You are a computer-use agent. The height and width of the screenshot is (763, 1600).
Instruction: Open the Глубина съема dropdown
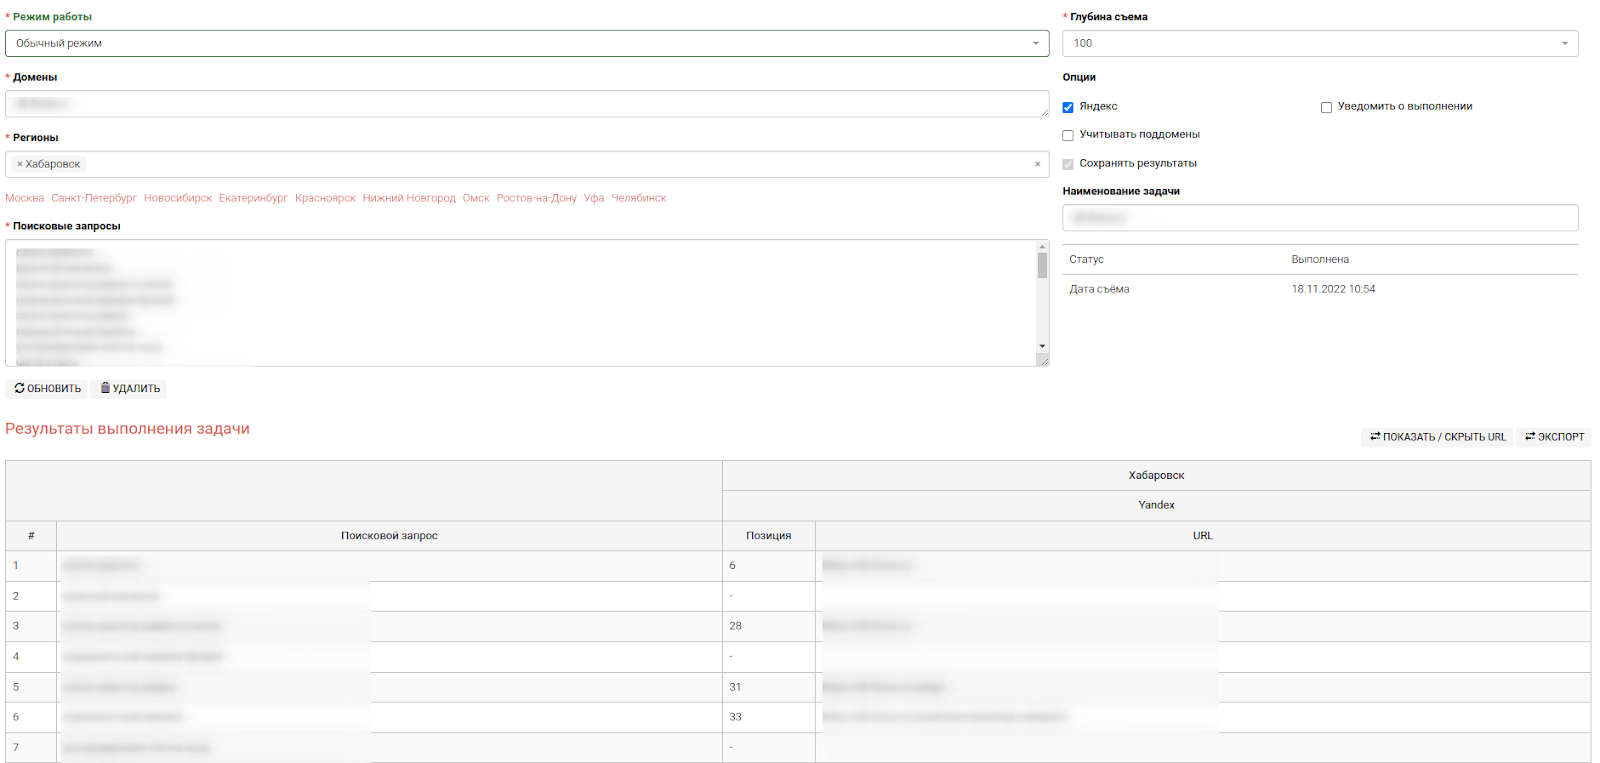point(1319,43)
